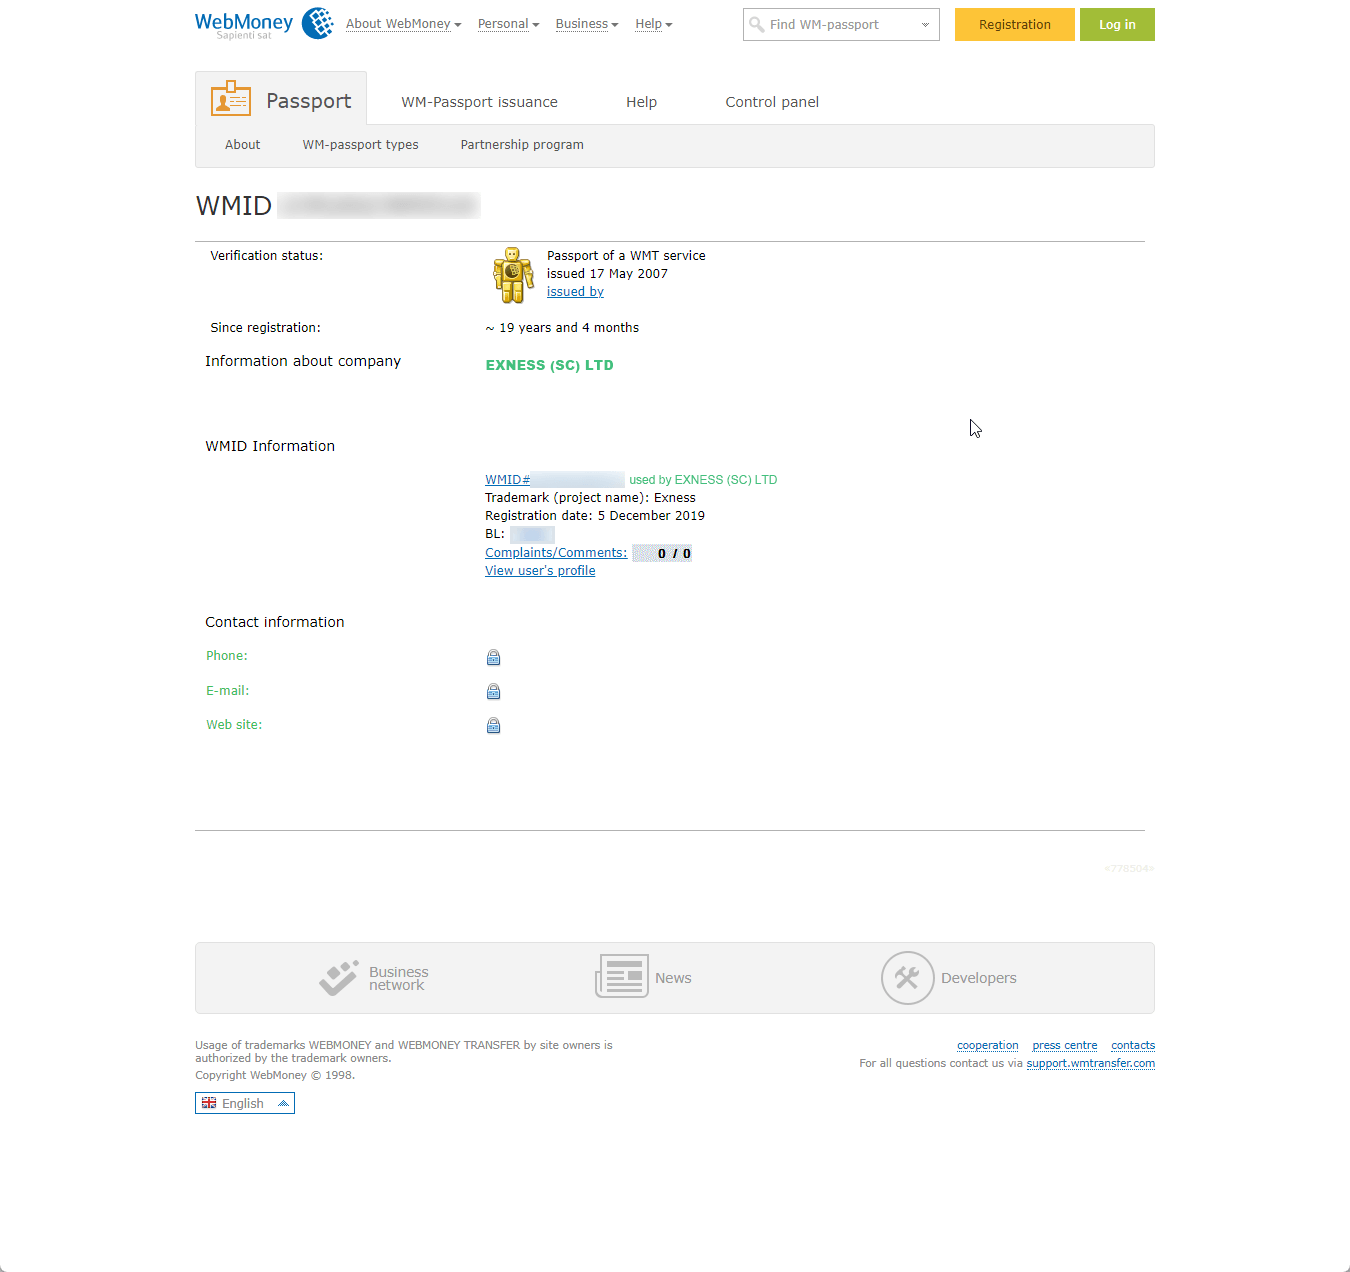Click the lock icon beside Phone

point(493,657)
